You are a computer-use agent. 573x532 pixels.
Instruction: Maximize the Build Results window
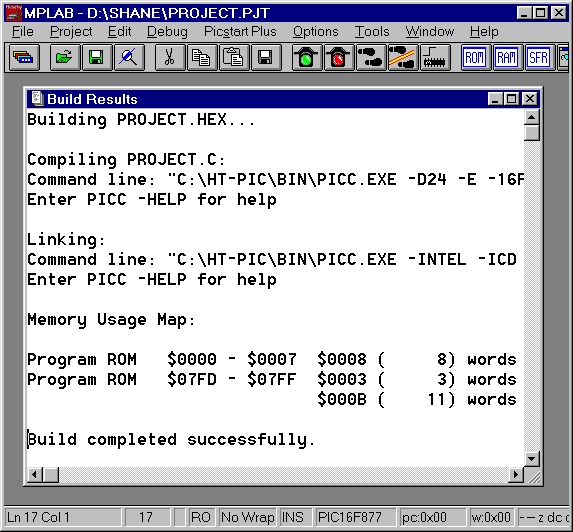pos(511,99)
